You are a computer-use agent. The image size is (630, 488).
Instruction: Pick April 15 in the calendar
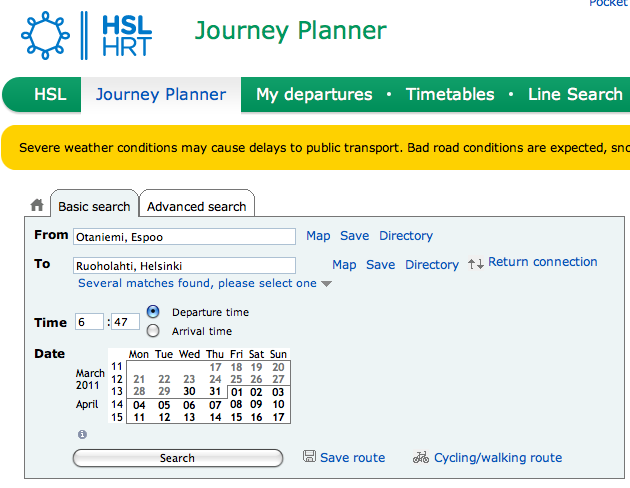click(236, 417)
